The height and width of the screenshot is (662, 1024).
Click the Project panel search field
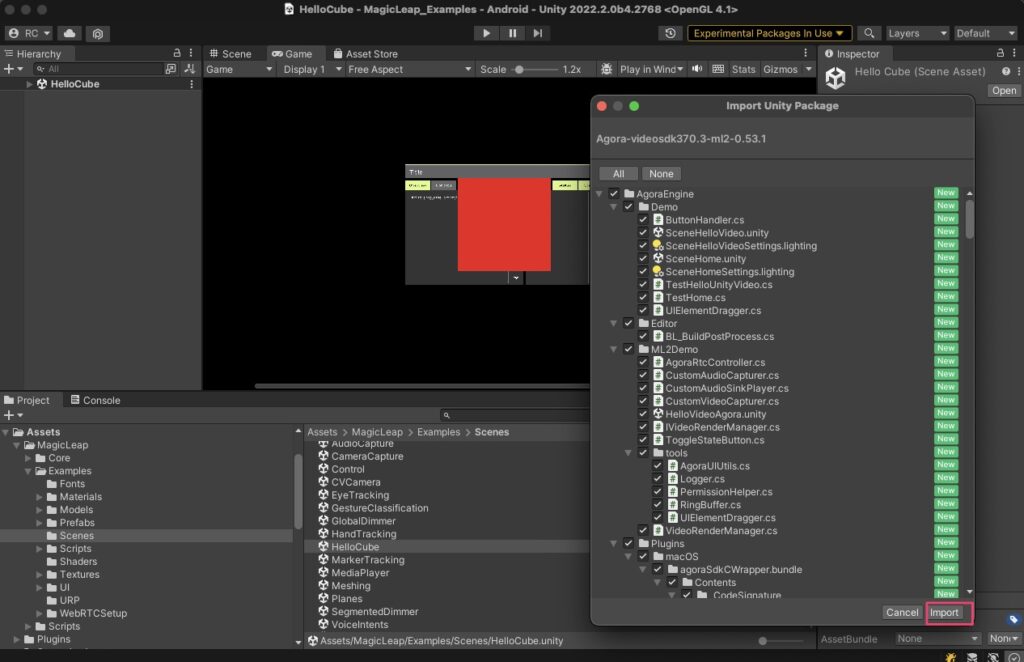tap(515, 415)
